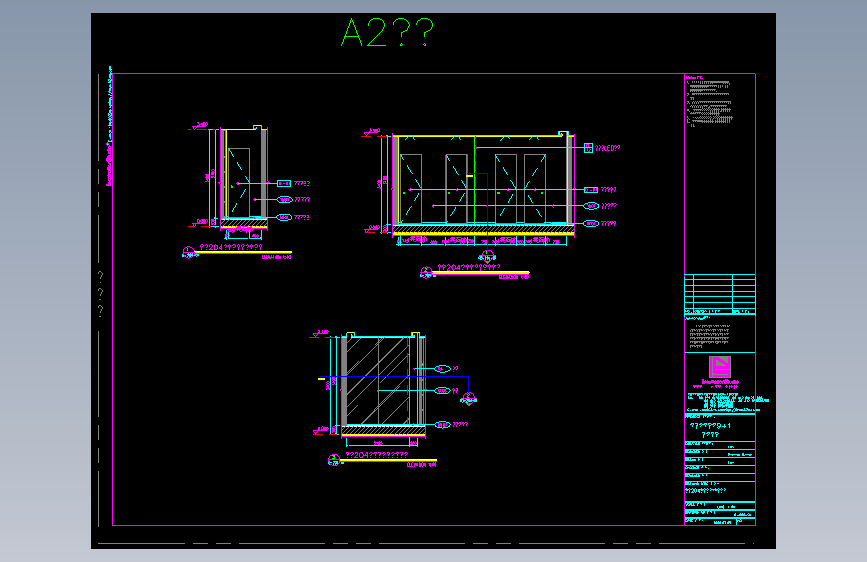Select the magenta company logo in title block
Image resolution: width=867 pixels, height=562 pixels.
[x=720, y=367]
